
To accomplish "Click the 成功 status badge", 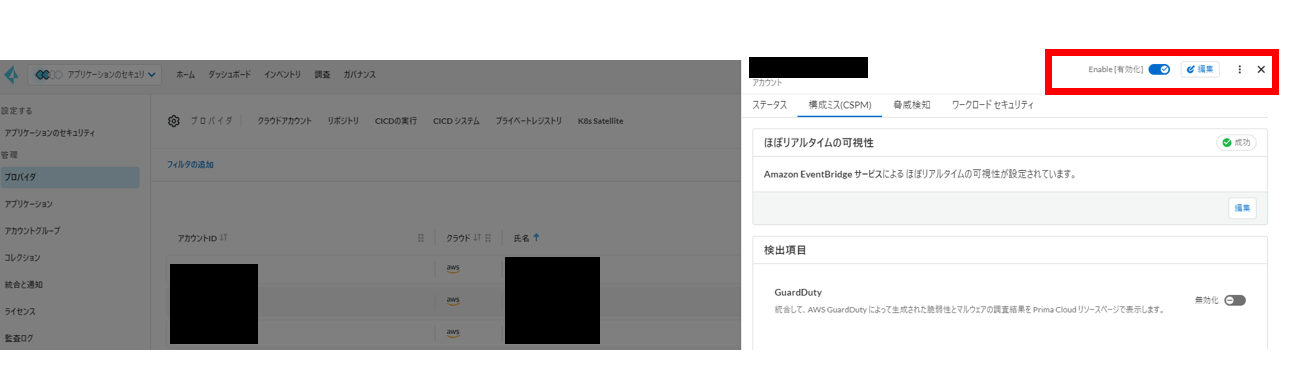I will point(1236,143).
